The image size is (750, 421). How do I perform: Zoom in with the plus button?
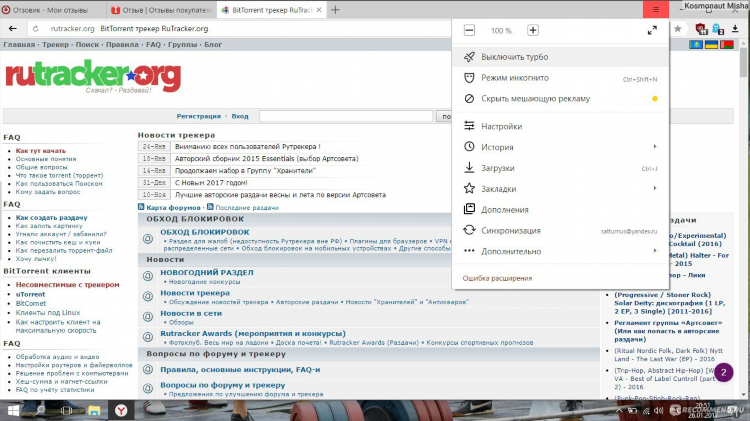(533, 31)
